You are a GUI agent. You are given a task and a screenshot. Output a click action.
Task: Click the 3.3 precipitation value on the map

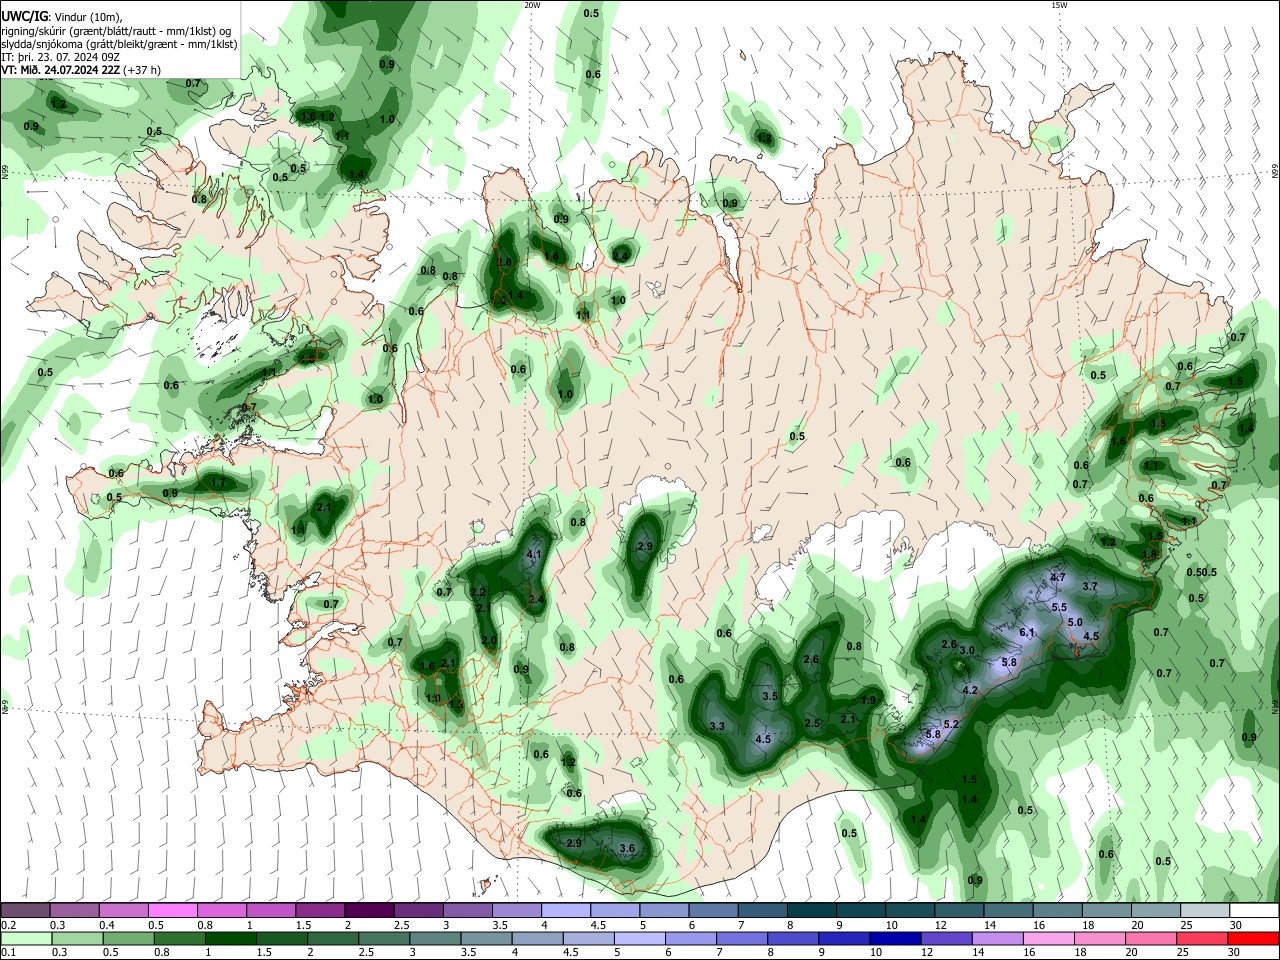click(x=717, y=727)
